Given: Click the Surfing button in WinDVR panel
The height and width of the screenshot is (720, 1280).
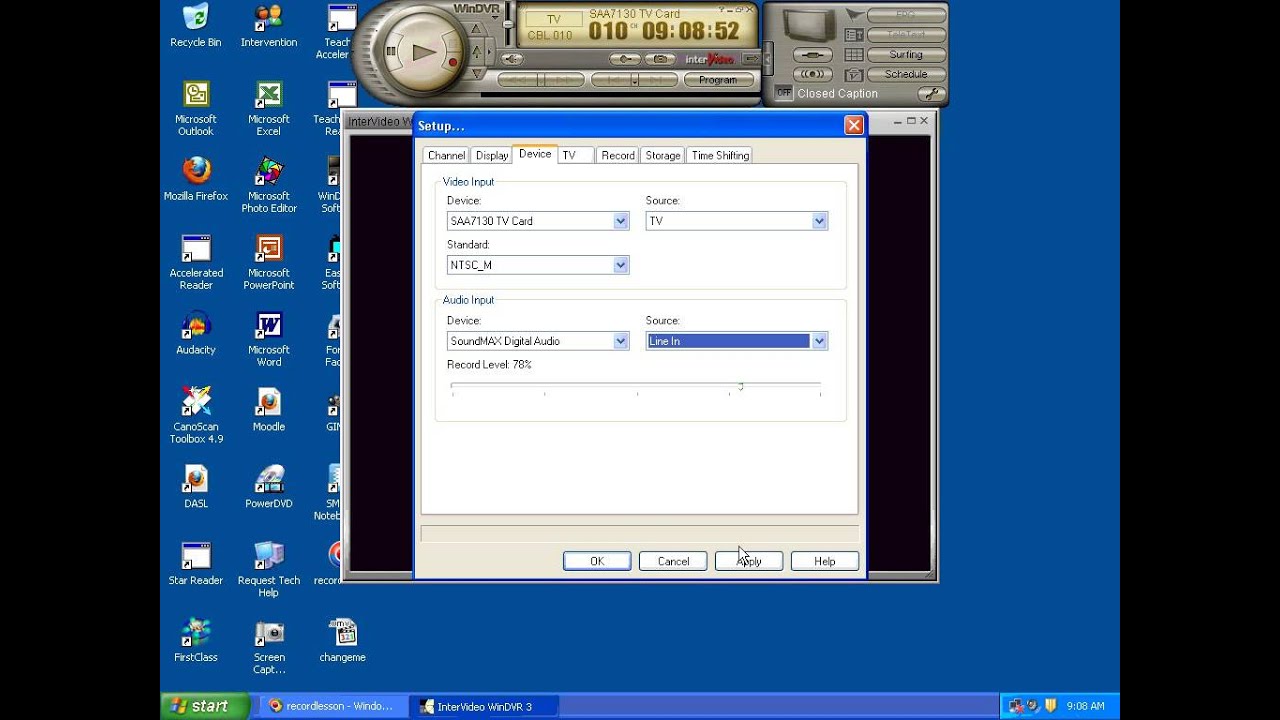Looking at the screenshot, I should point(906,54).
